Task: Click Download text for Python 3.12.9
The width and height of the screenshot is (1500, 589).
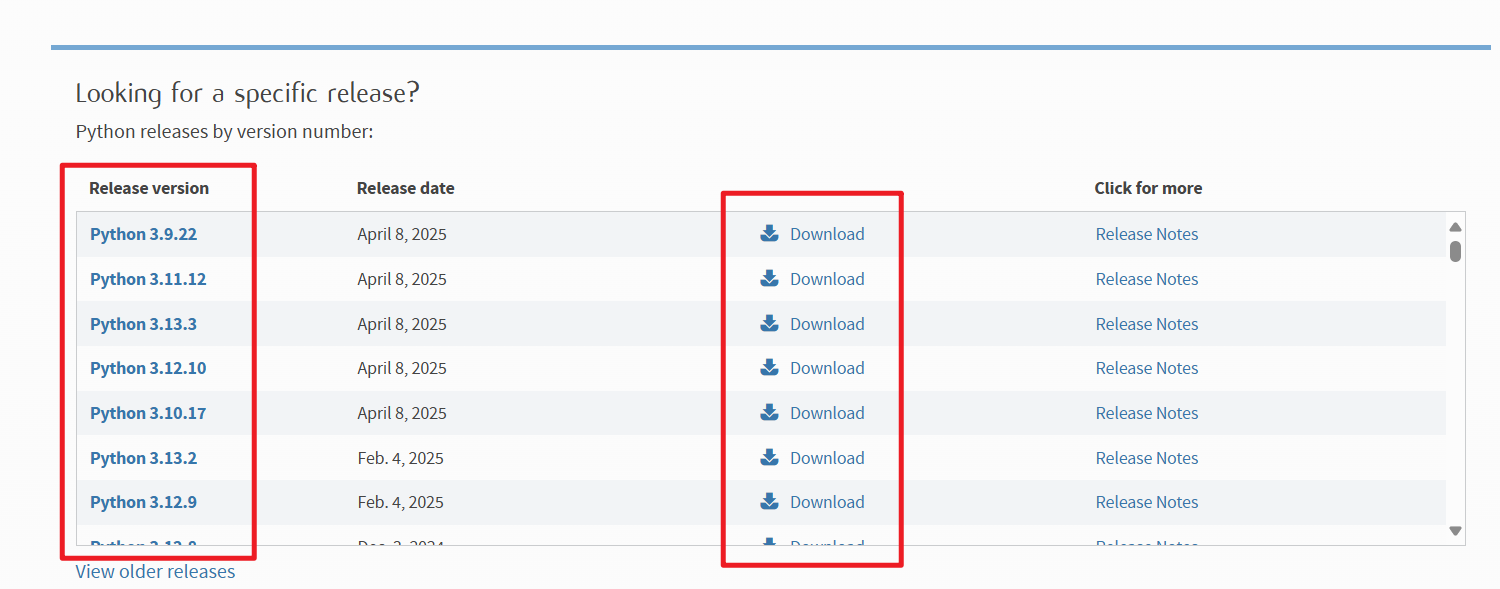Action: point(827,502)
